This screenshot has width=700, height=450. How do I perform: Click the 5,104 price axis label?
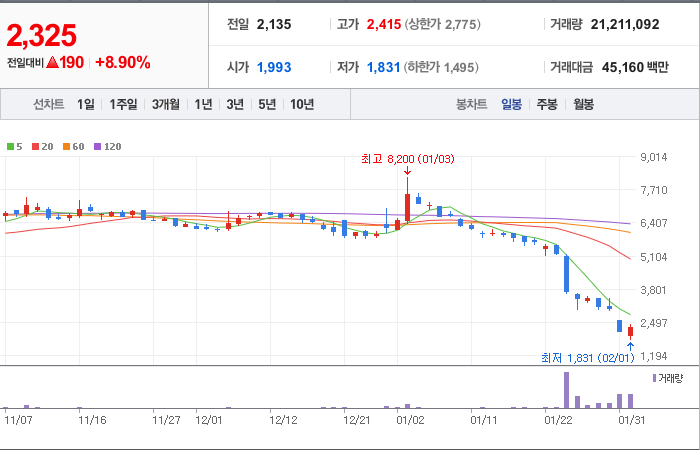click(x=654, y=257)
